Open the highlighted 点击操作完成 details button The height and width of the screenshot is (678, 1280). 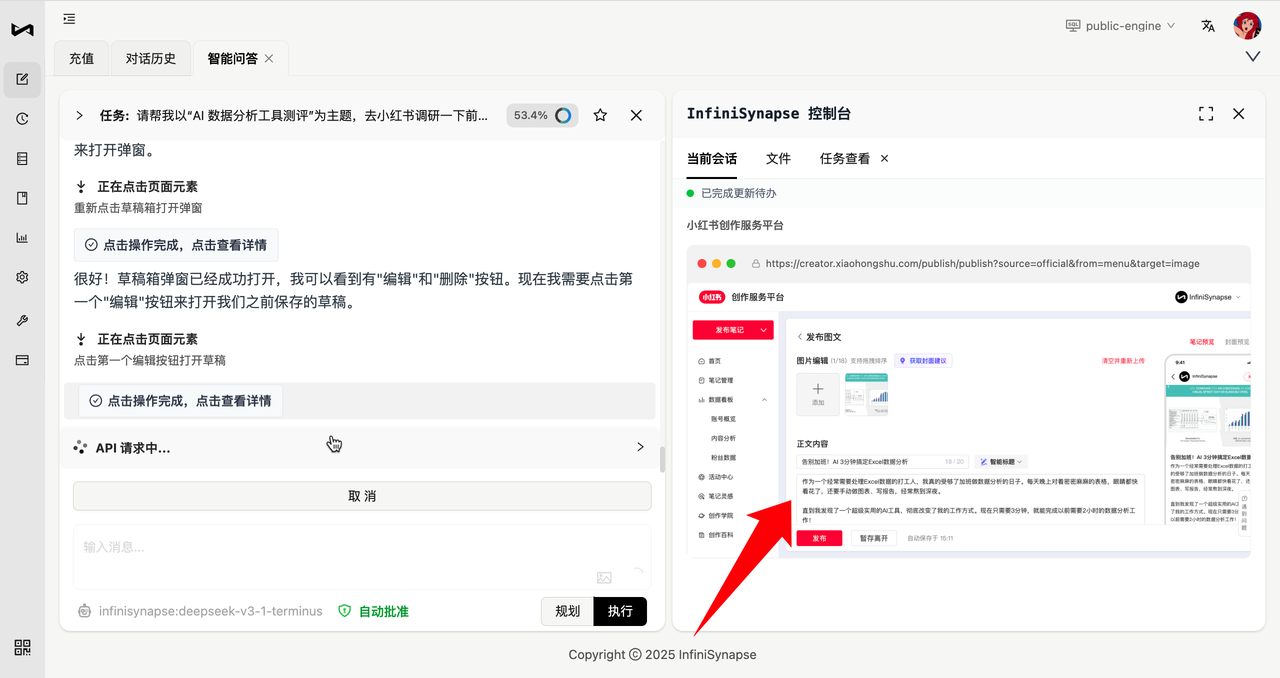[x=181, y=401]
